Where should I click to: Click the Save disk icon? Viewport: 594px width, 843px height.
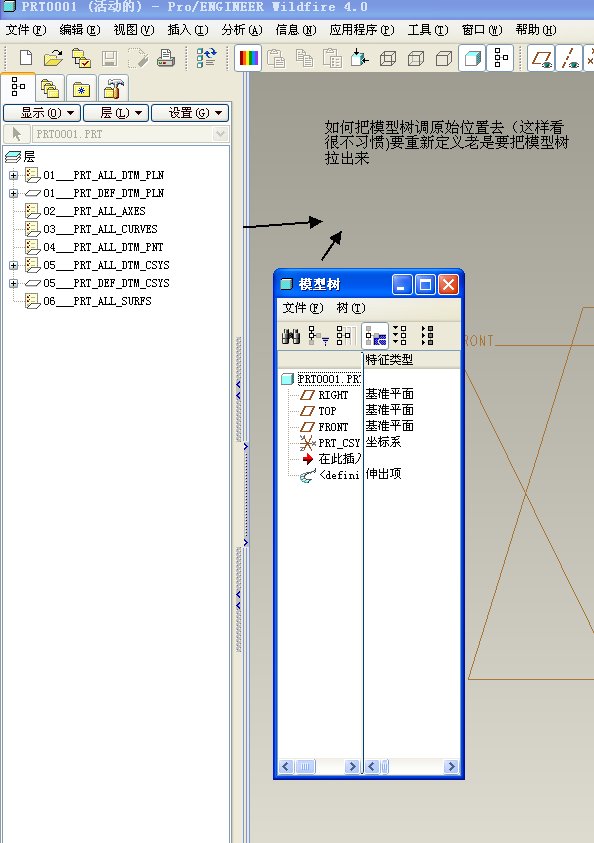(x=109, y=58)
